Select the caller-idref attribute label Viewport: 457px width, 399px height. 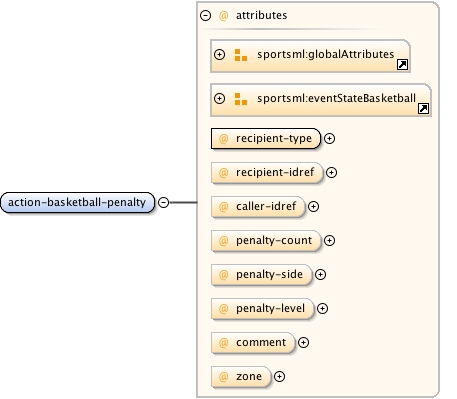point(266,207)
